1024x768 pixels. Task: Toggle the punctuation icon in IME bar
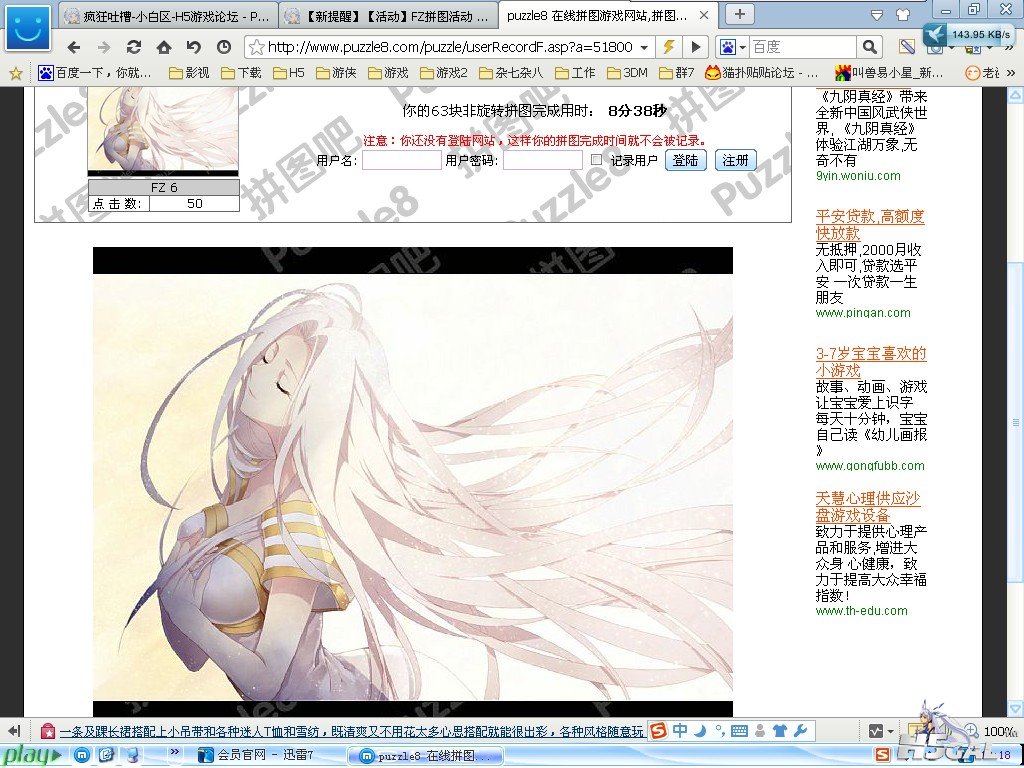719,731
